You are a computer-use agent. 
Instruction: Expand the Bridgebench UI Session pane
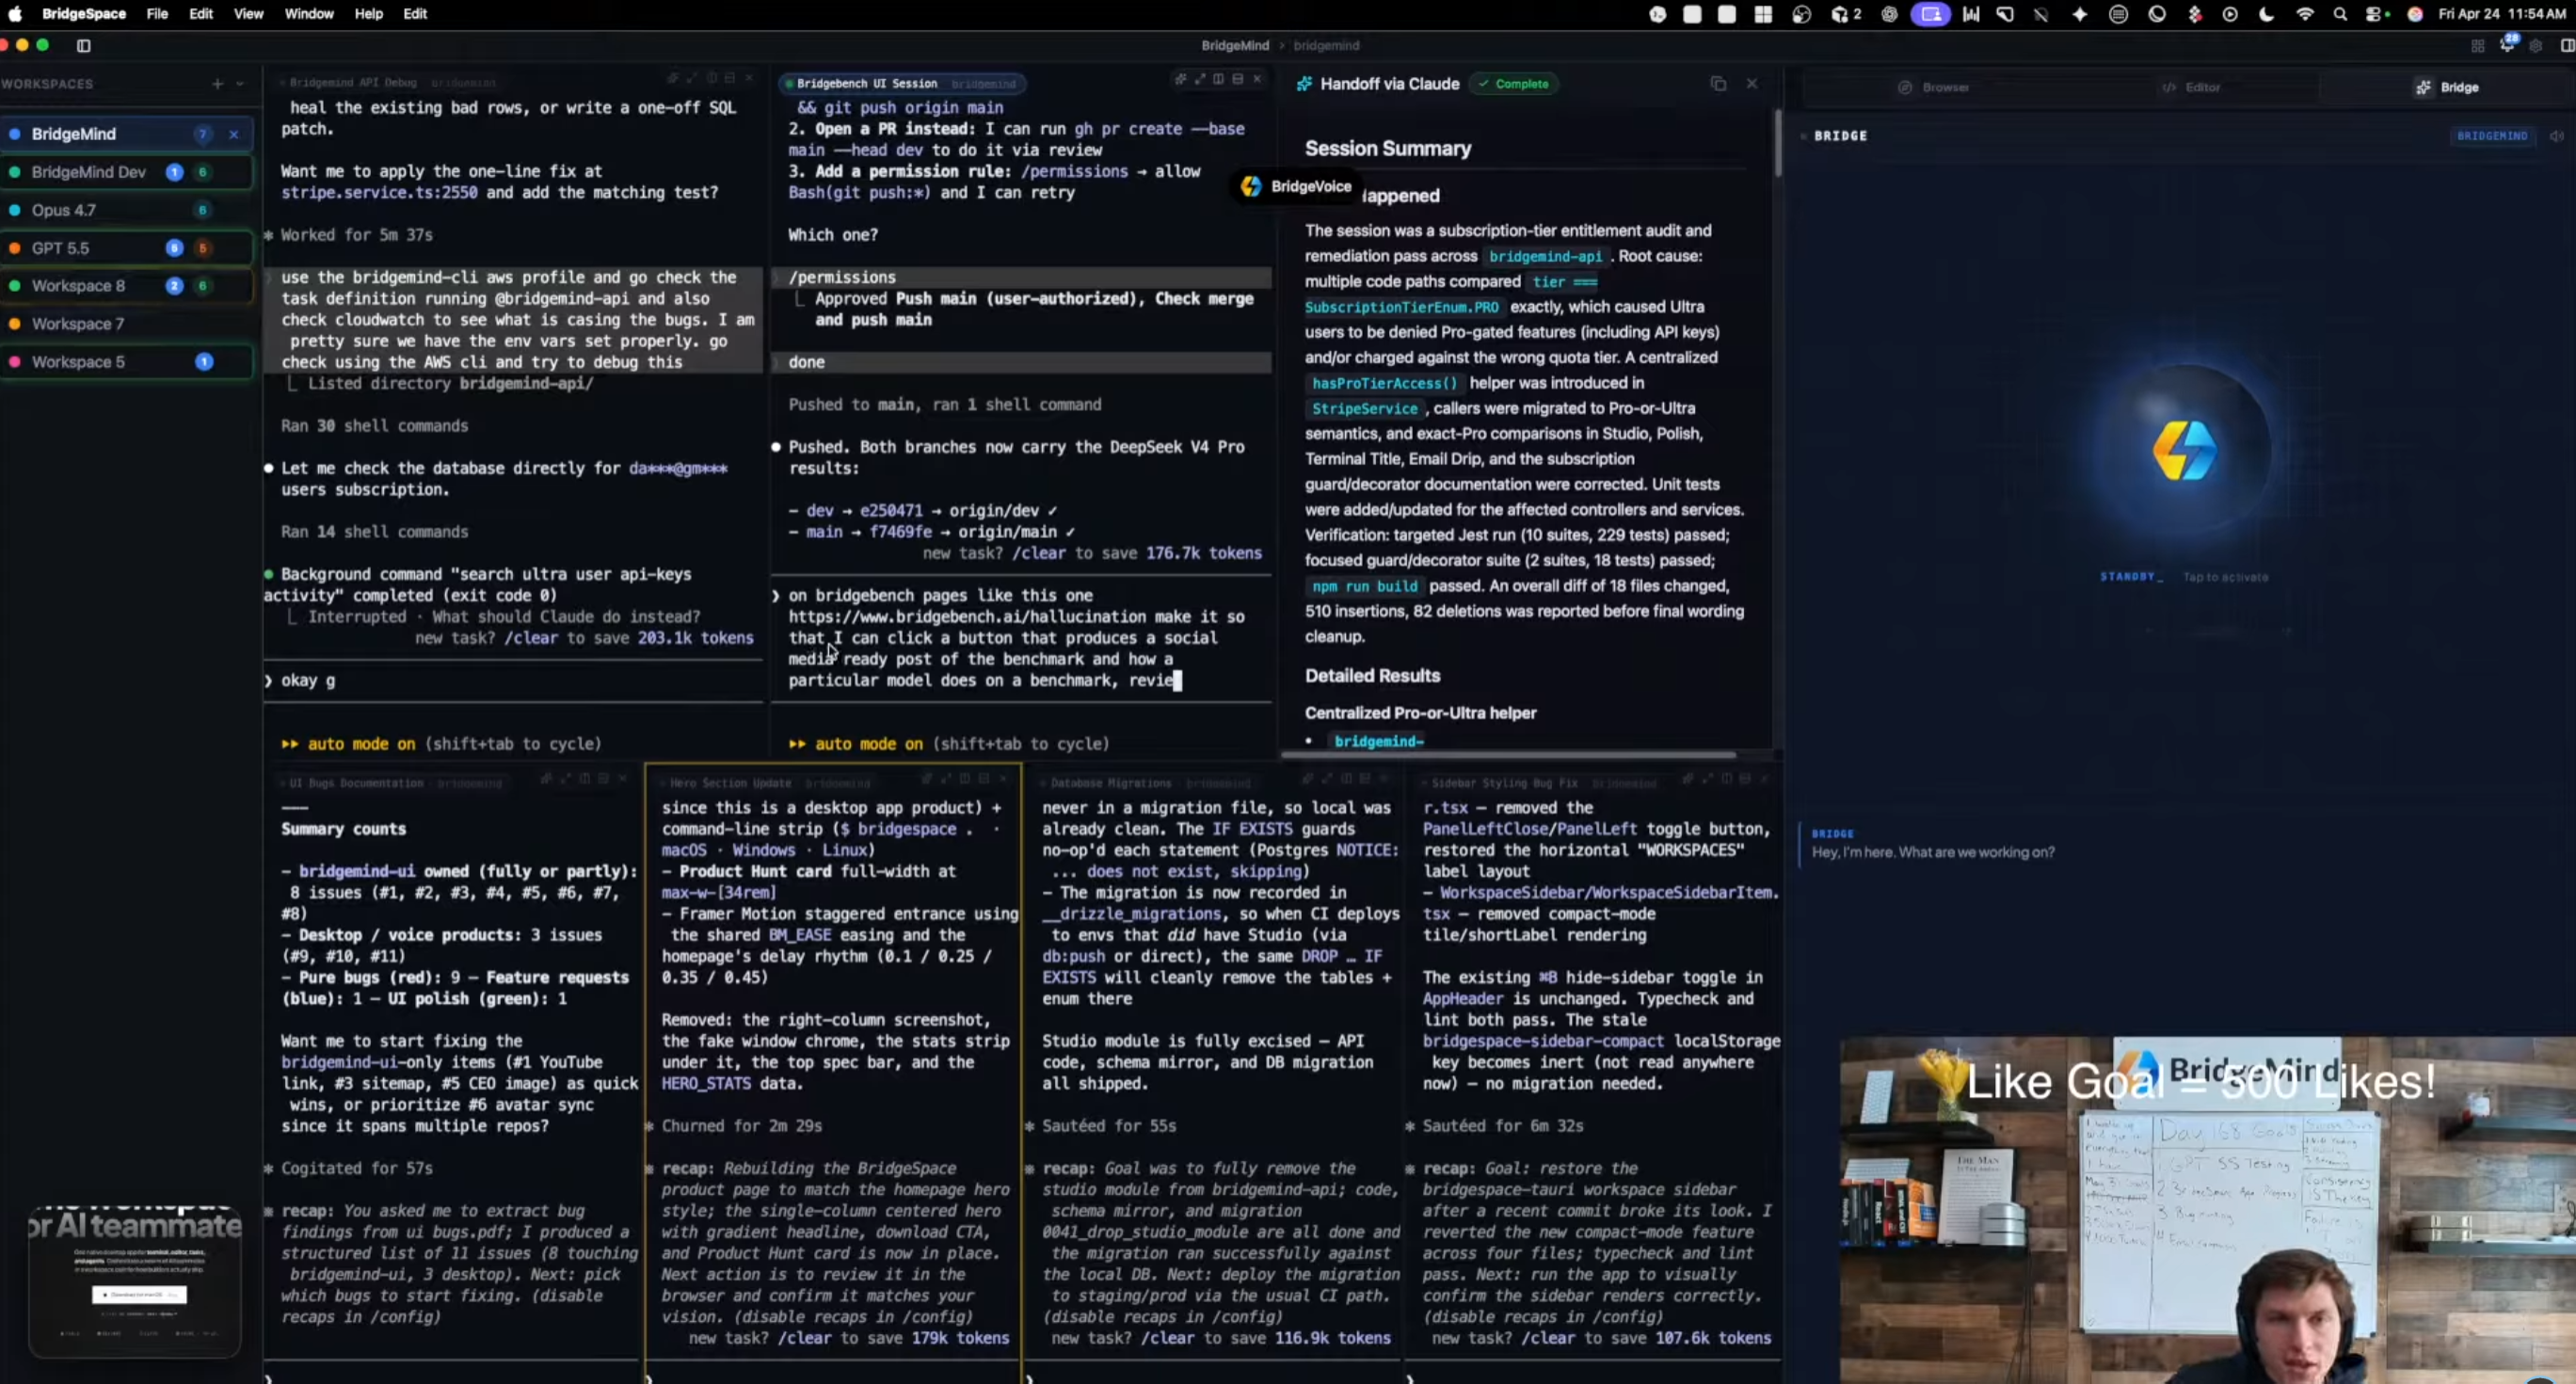[x=1200, y=79]
